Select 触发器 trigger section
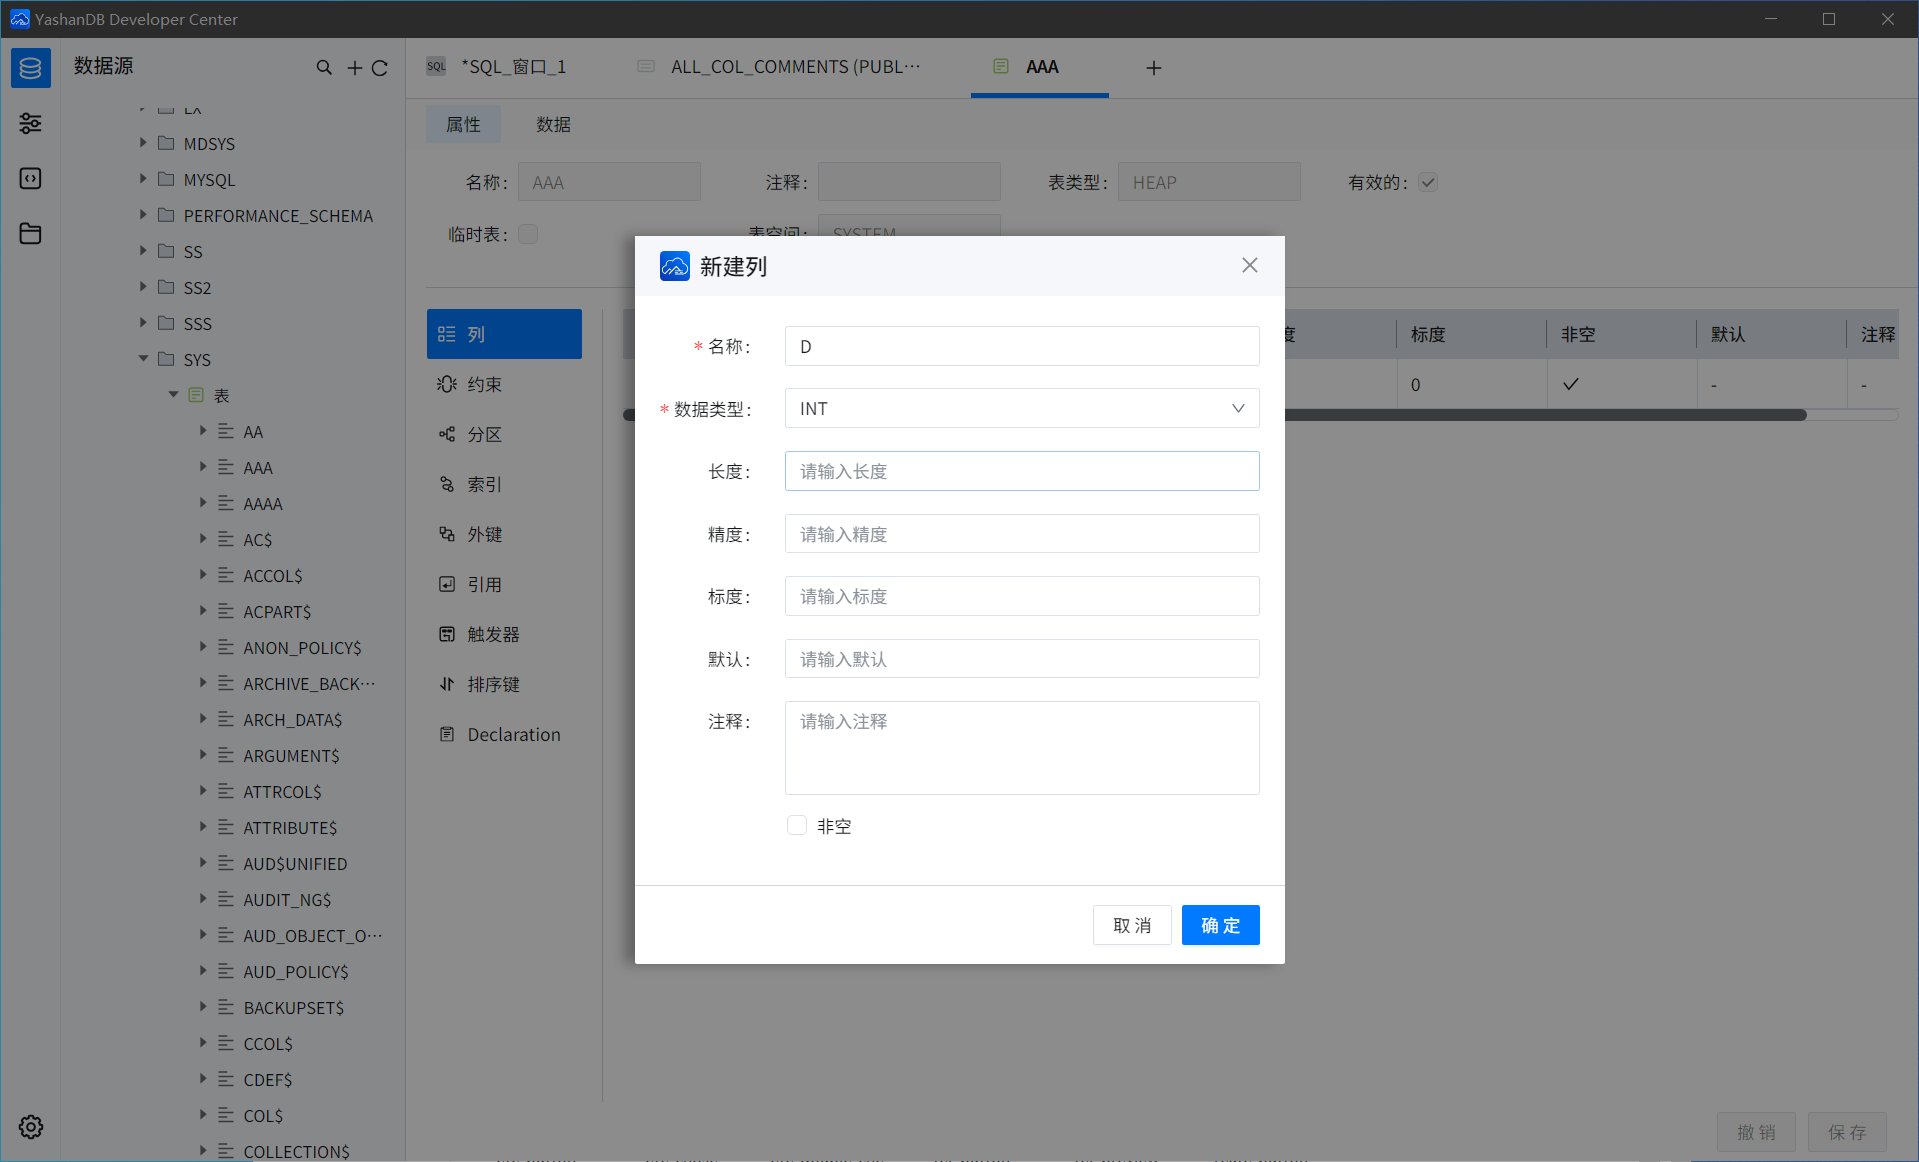Viewport: 1919px width, 1162px height. (x=504, y=634)
